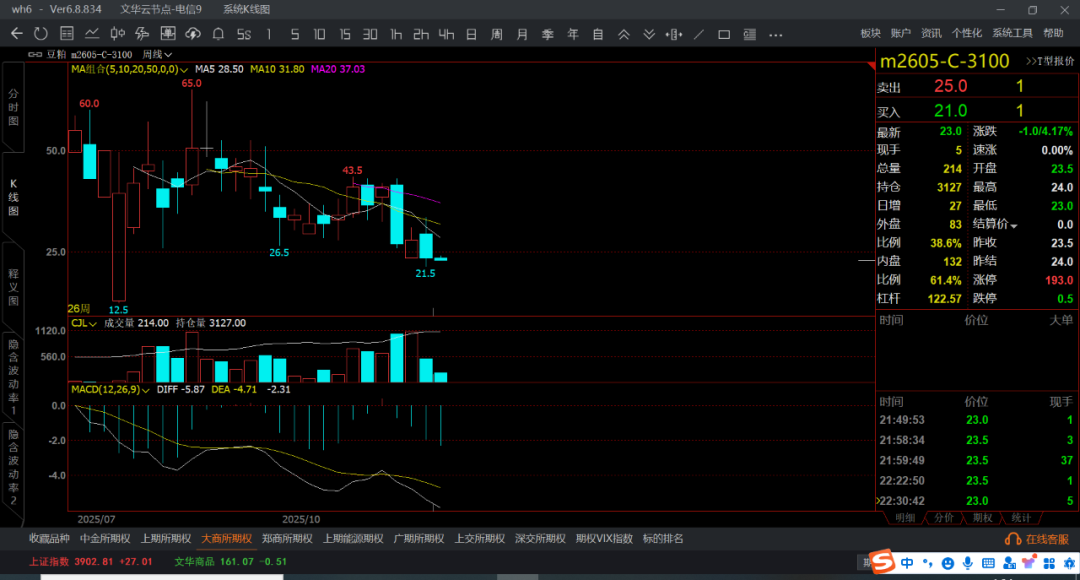Viewport: 1080px width, 580px height.
Task: Open 在线客服 online support
Action: coord(1039,539)
